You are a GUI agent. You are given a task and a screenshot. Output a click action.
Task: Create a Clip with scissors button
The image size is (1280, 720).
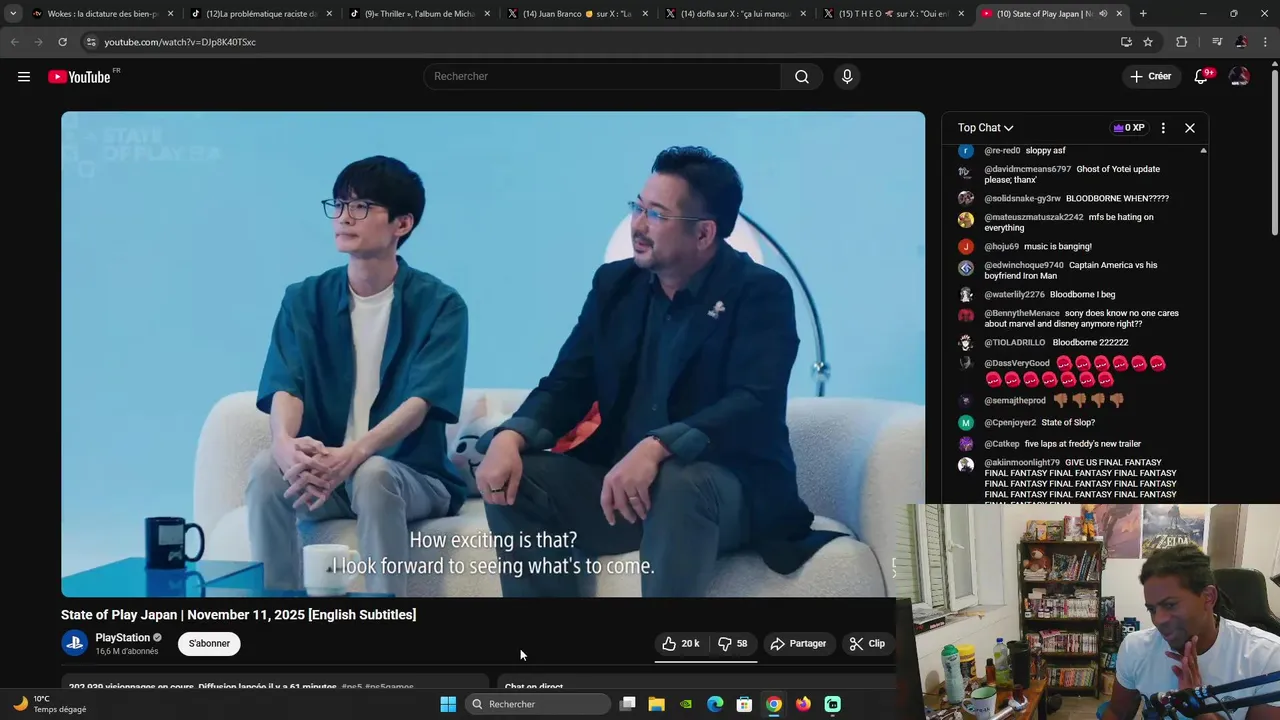867,644
